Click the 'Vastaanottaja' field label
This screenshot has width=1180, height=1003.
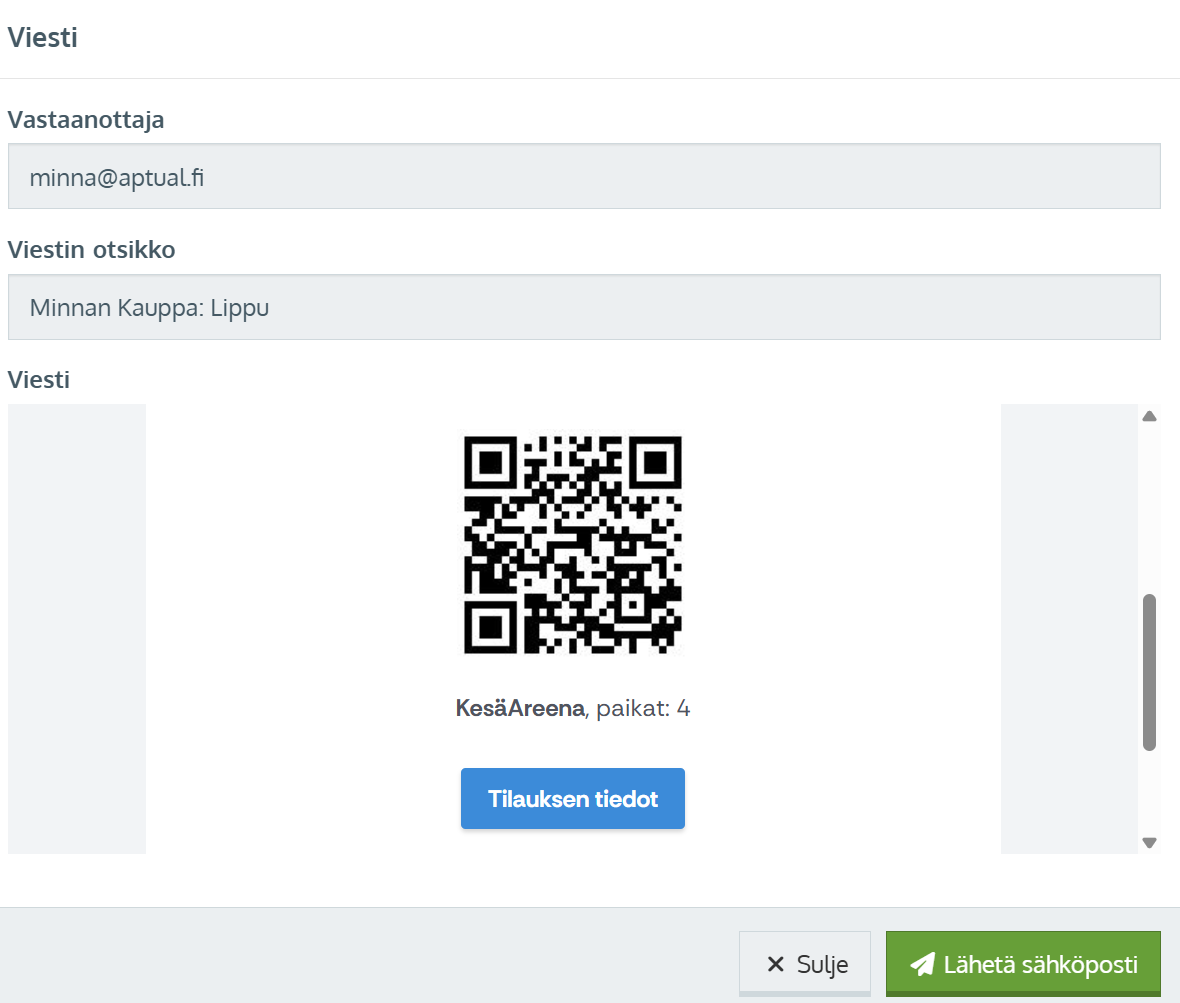pyautogui.click(x=86, y=120)
